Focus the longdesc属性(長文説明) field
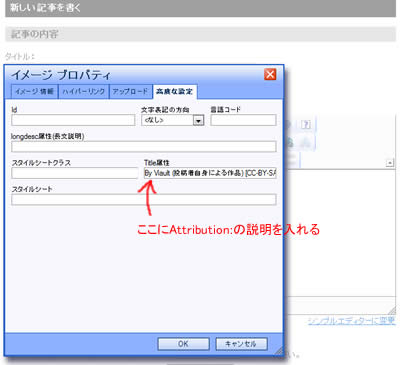400x365 pixels. (144, 146)
